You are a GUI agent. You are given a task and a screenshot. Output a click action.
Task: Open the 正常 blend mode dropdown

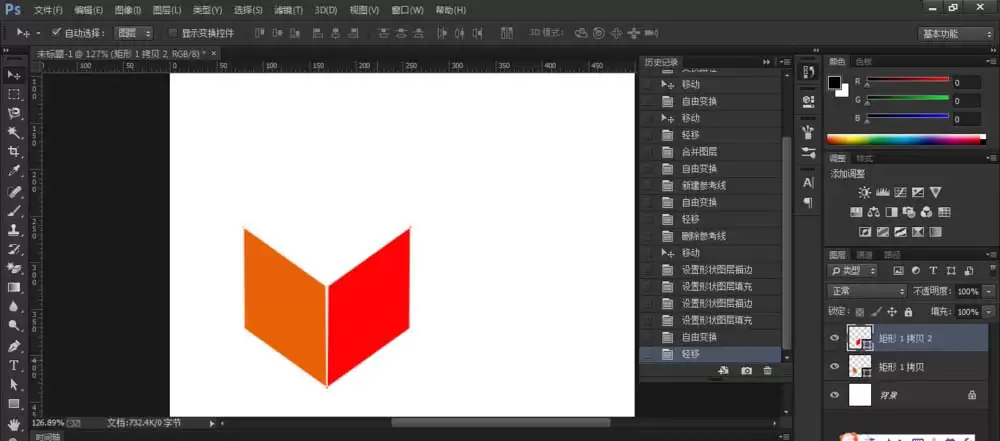867,291
